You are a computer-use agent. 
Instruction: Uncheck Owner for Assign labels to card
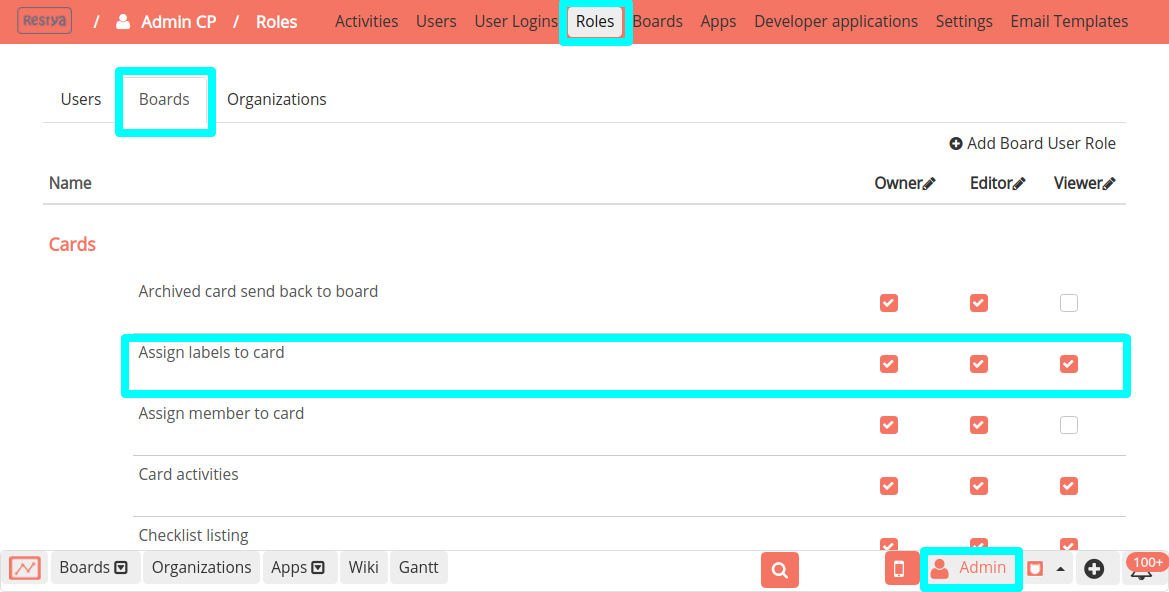[889, 364]
